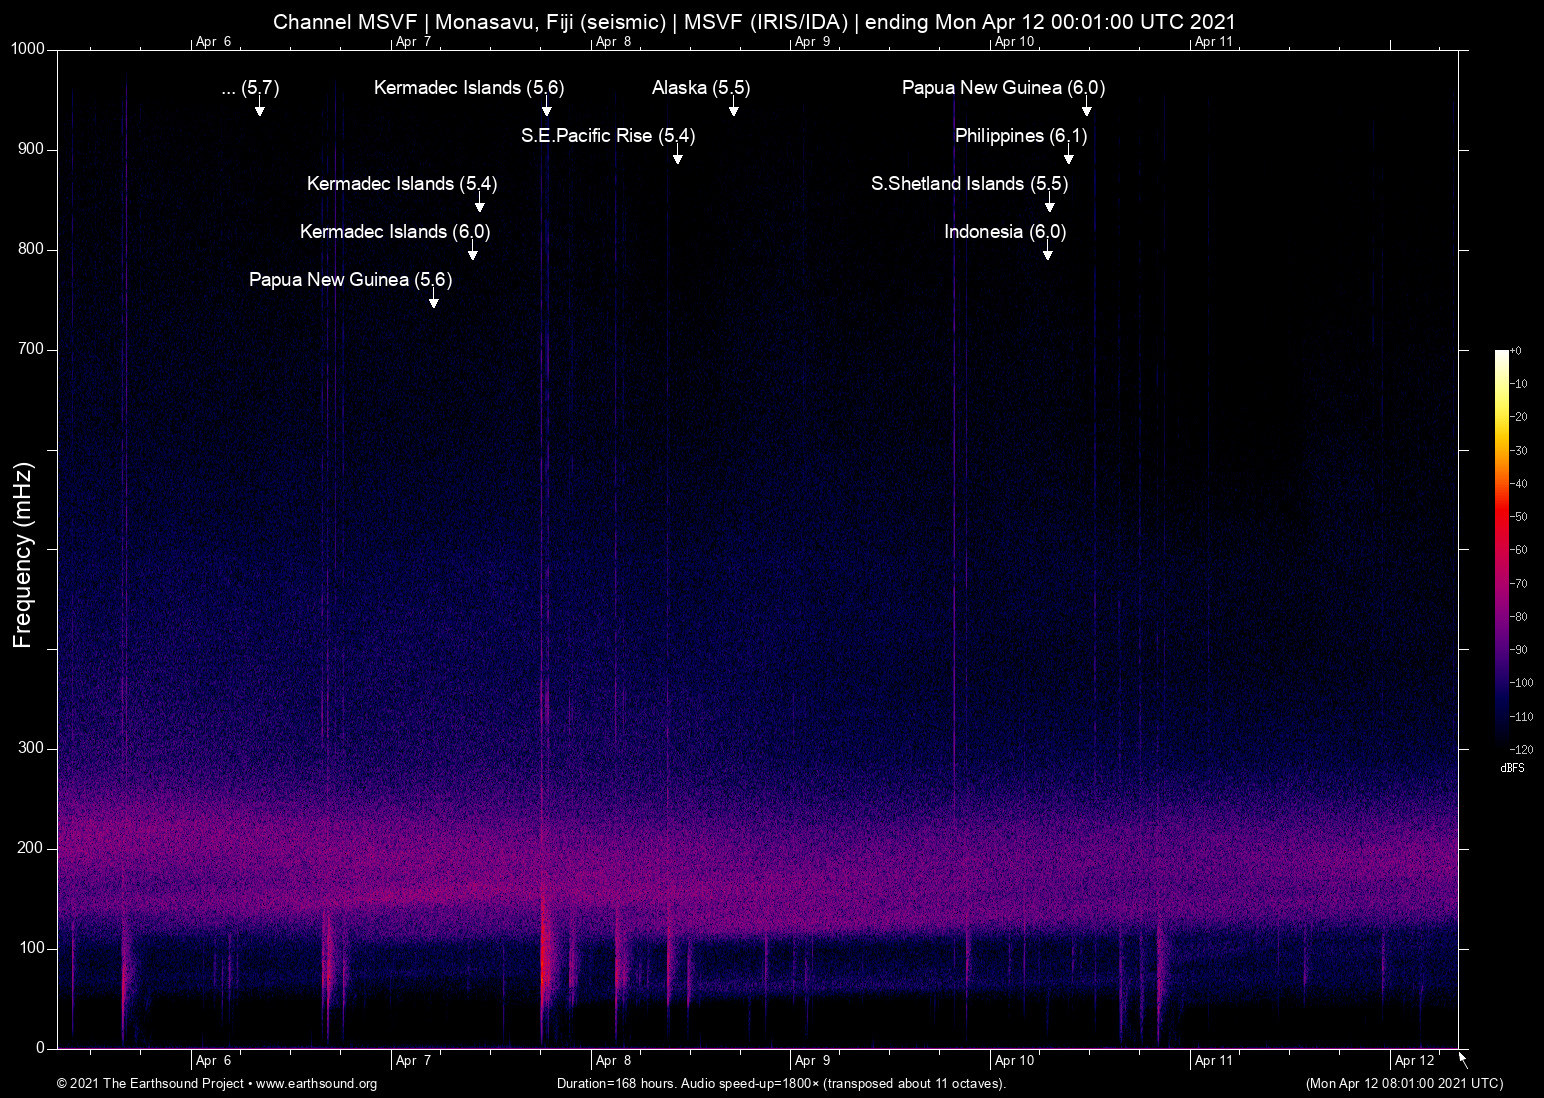Click the 1000 frequency axis value
Viewport: 1544px width, 1098px height.
tap(28, 49)
